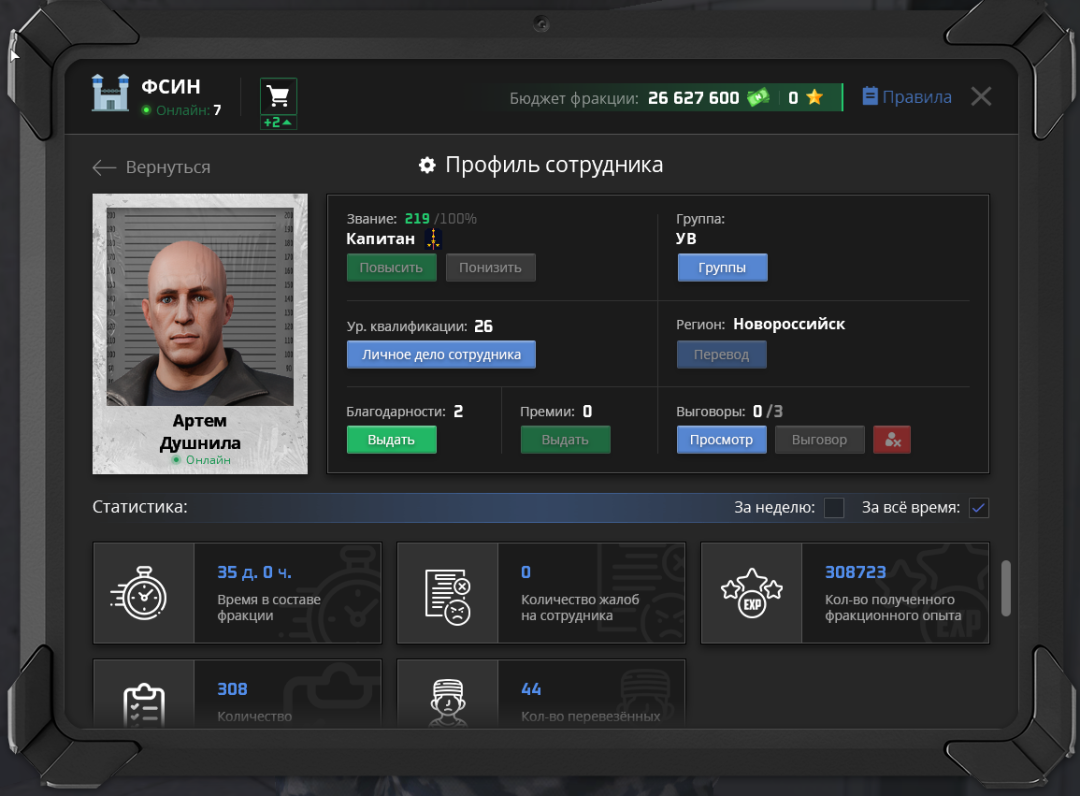Click the EXP stars experience icon
This screenshot has height=796, width=1080.
click(751, 594)
